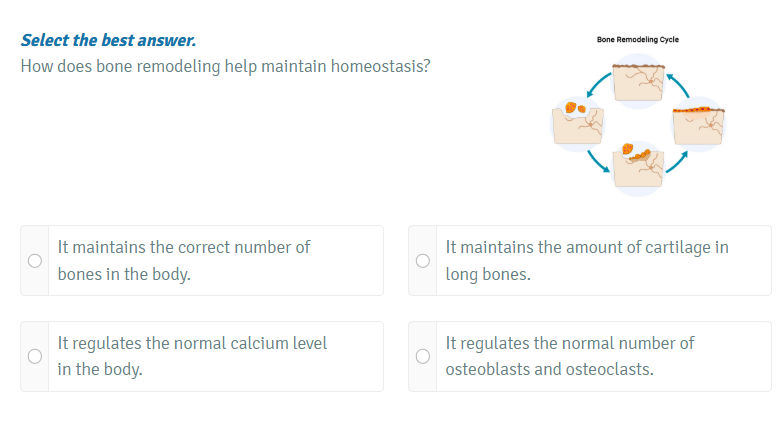Click the 'Select the best answer.' heading

pos(108,41)
